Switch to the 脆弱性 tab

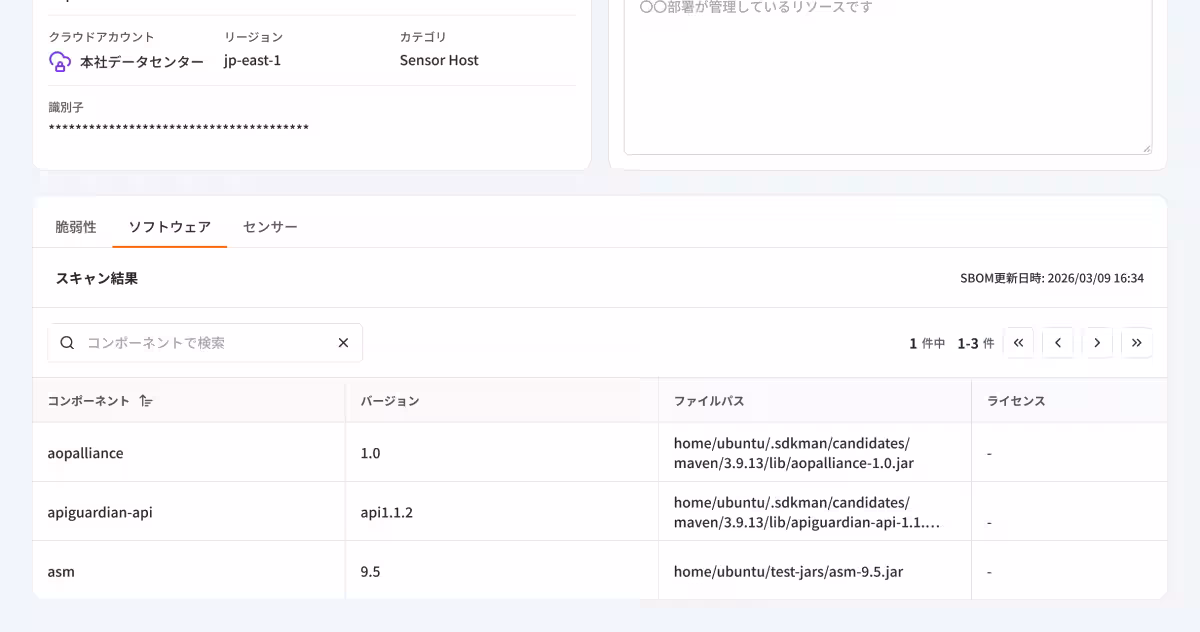coord(75,226)
